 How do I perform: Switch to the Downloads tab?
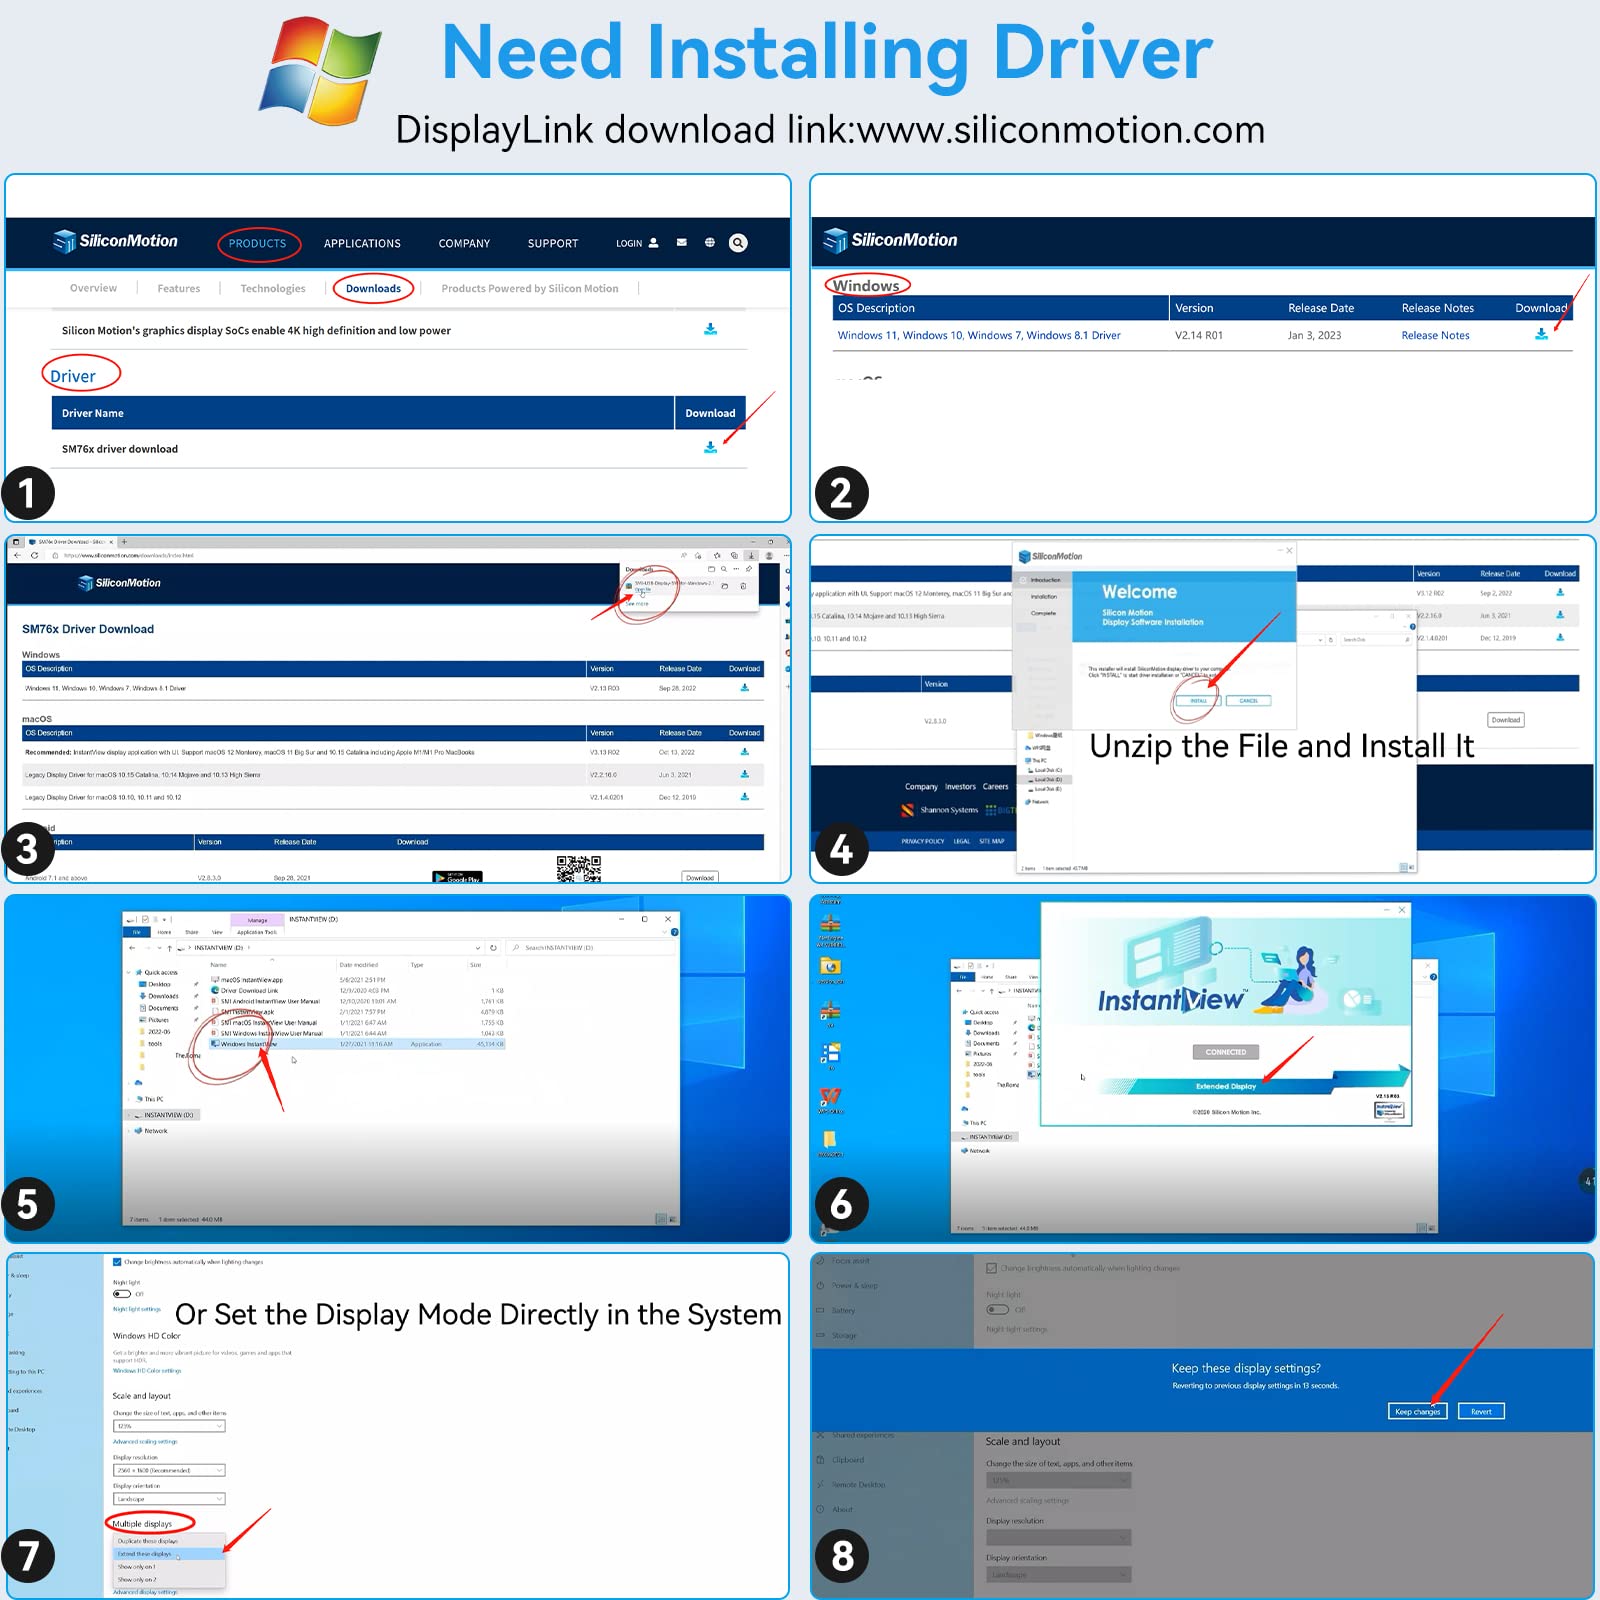pyautogui.click(x=373, y=289)
